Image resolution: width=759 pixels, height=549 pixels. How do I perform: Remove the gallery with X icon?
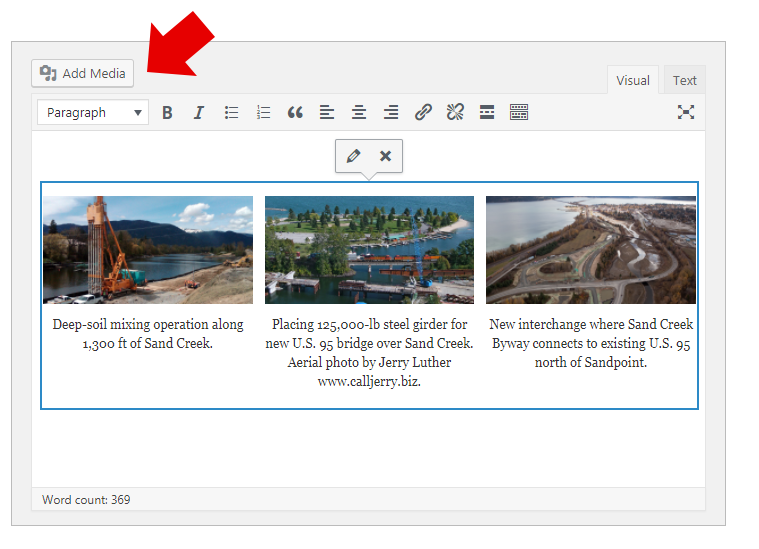pyautogui.click(x=385, y=156)
